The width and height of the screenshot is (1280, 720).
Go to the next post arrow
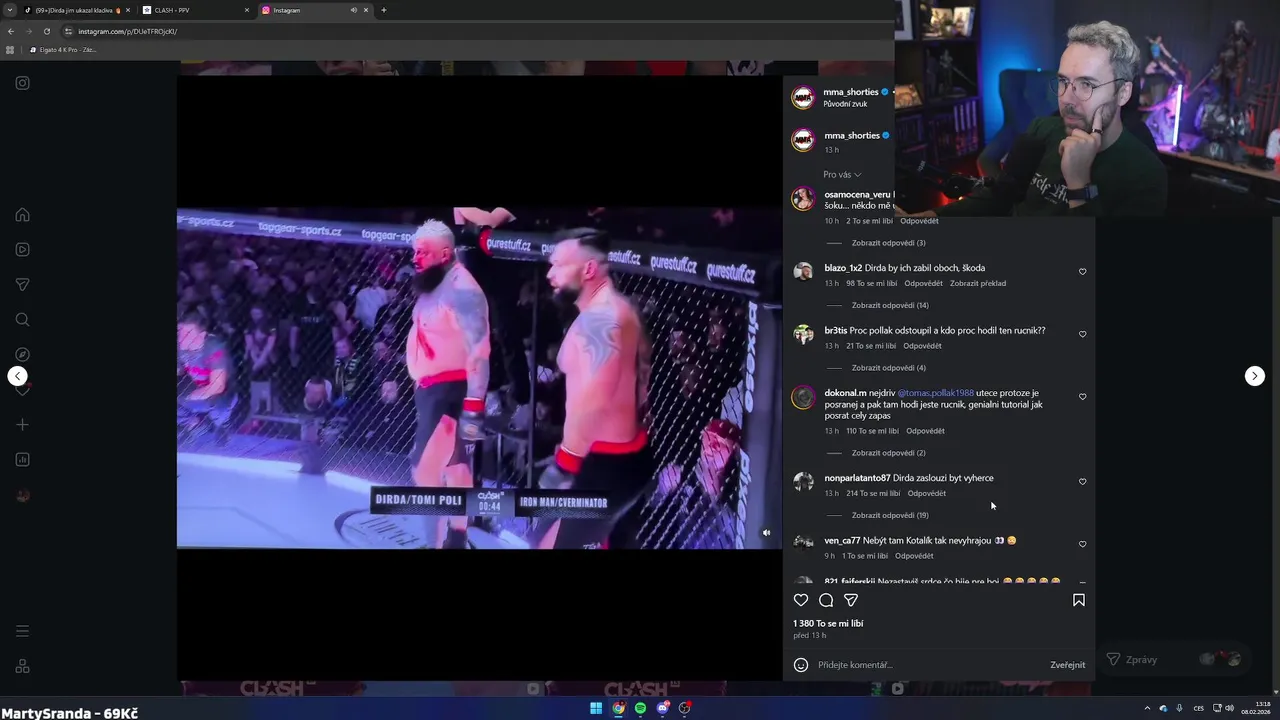point(1255,376)
